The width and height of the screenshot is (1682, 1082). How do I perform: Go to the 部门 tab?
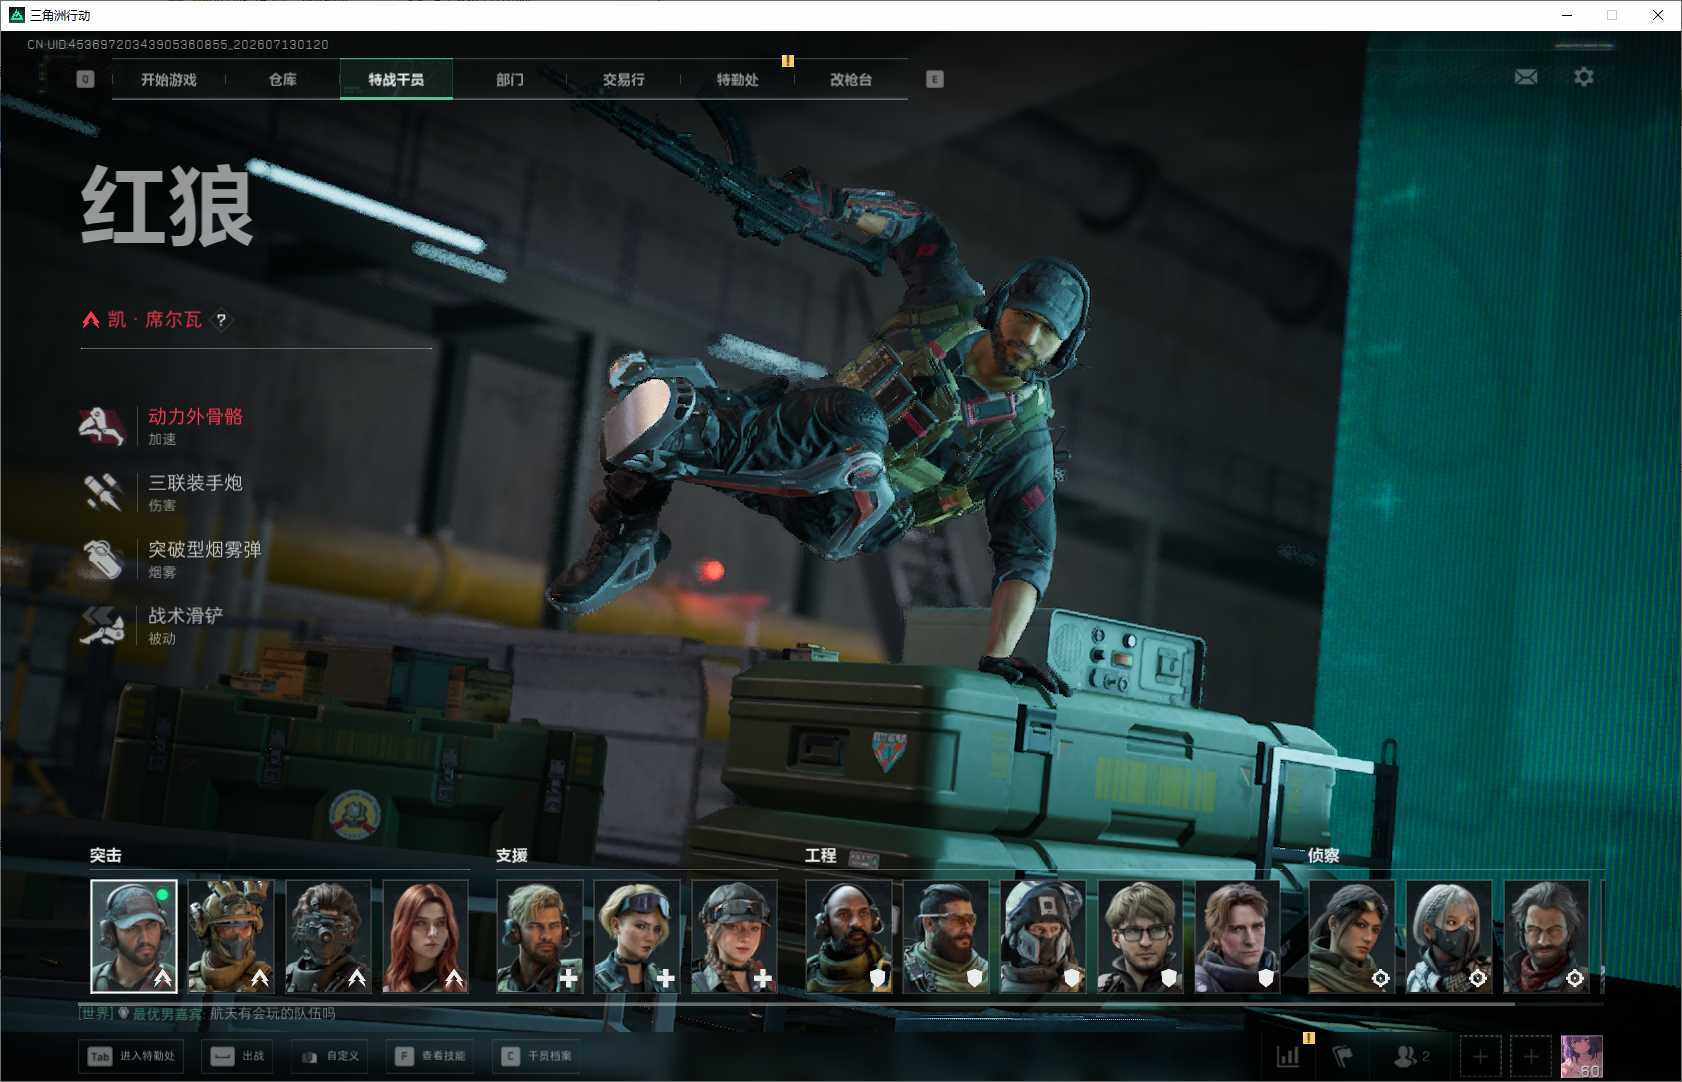[x=510, y=79]
